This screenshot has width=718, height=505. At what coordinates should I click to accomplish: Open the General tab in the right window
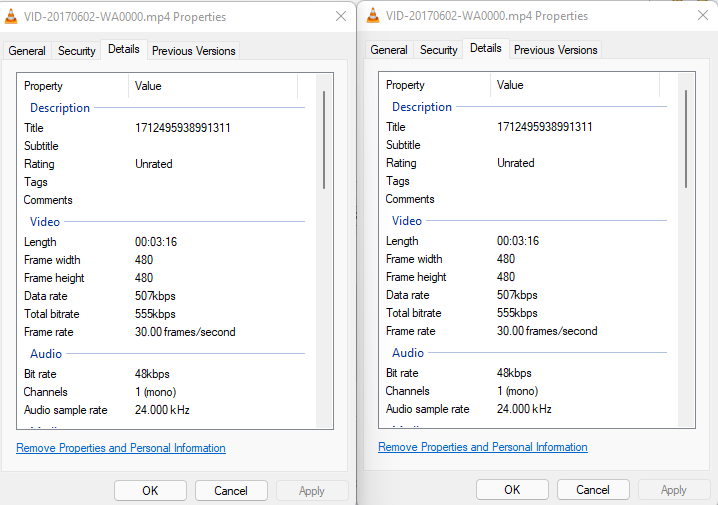point(389,50)
